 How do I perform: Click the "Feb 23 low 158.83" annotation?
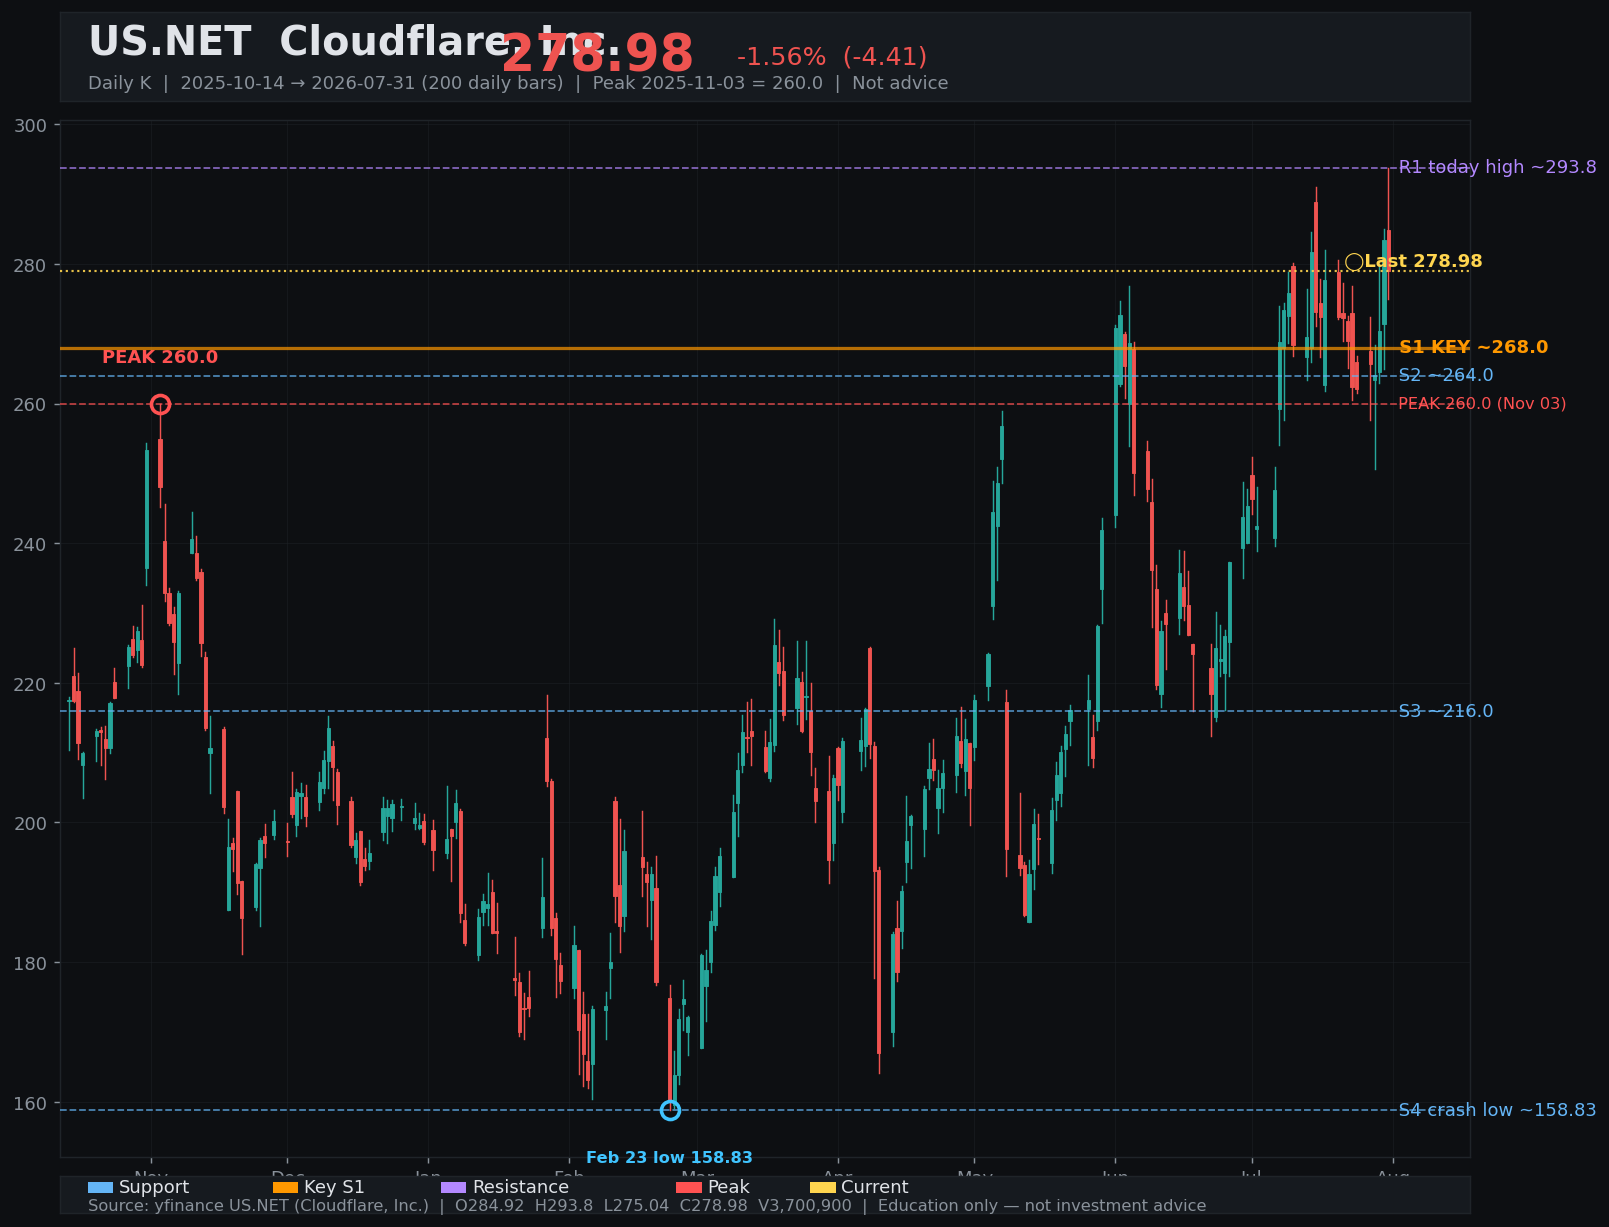(x=669, y=1158)
